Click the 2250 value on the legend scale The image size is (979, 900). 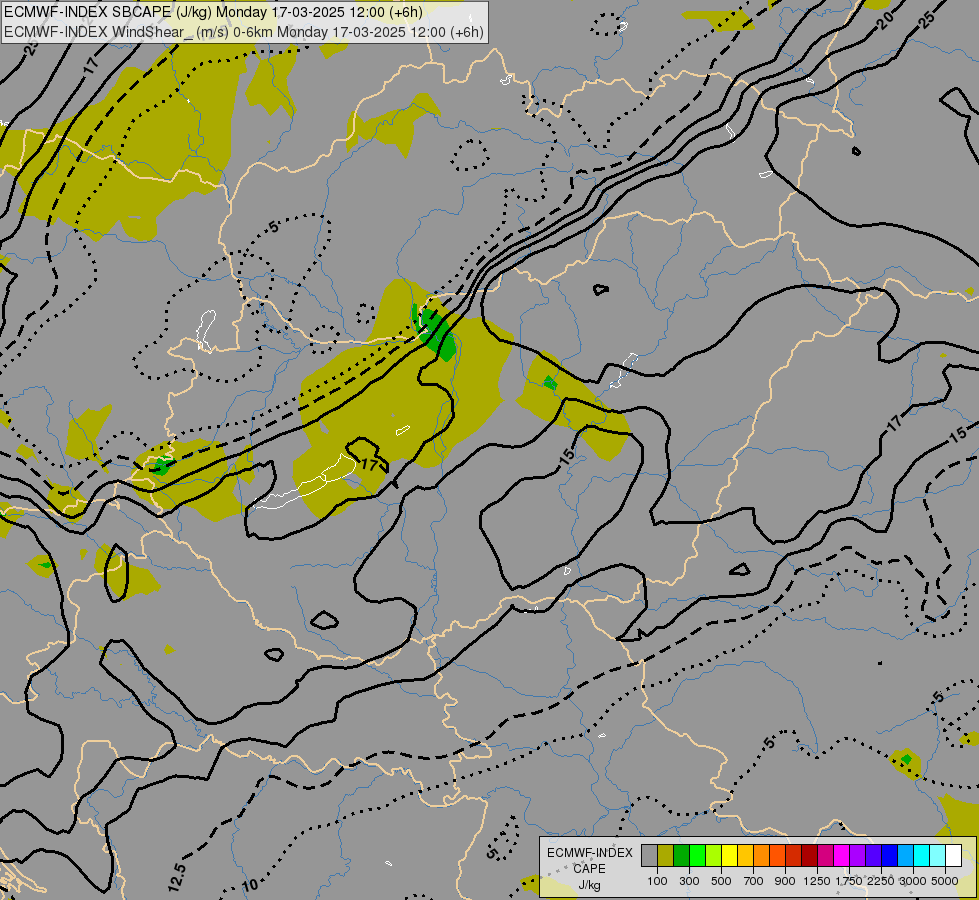coord(880,881)
